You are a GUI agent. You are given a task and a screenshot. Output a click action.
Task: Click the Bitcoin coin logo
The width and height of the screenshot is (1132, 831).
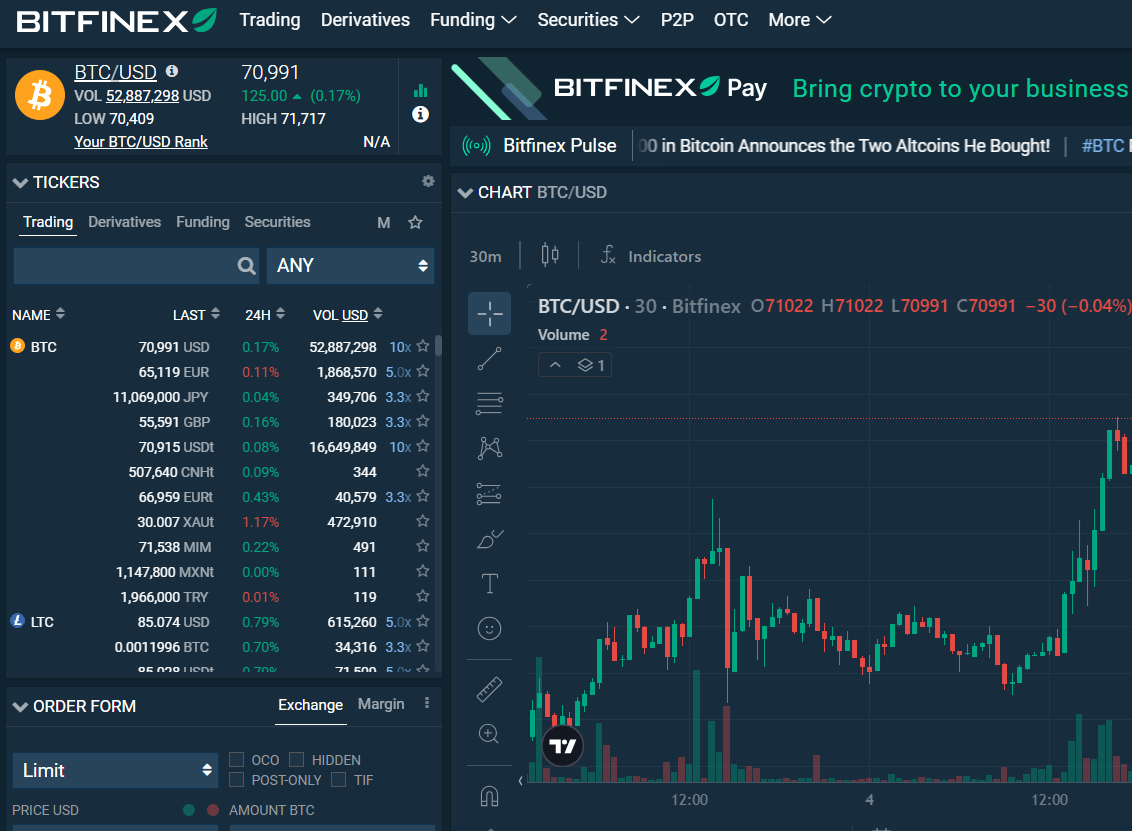tap(40, 95)
